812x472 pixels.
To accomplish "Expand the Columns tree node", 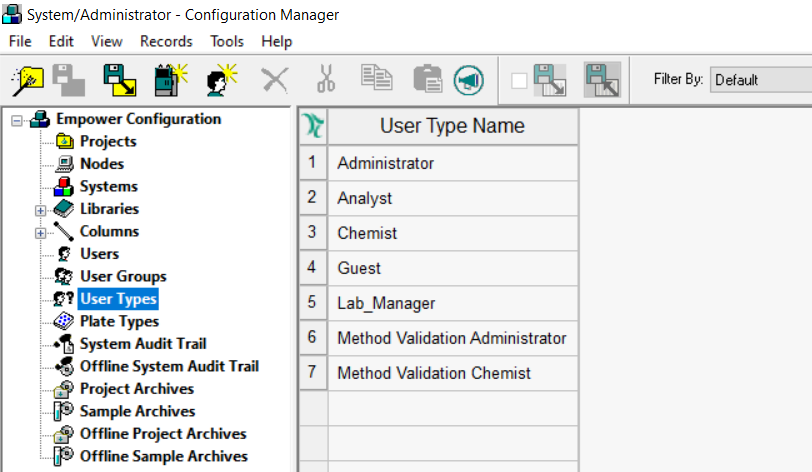I will pos(40,233).
